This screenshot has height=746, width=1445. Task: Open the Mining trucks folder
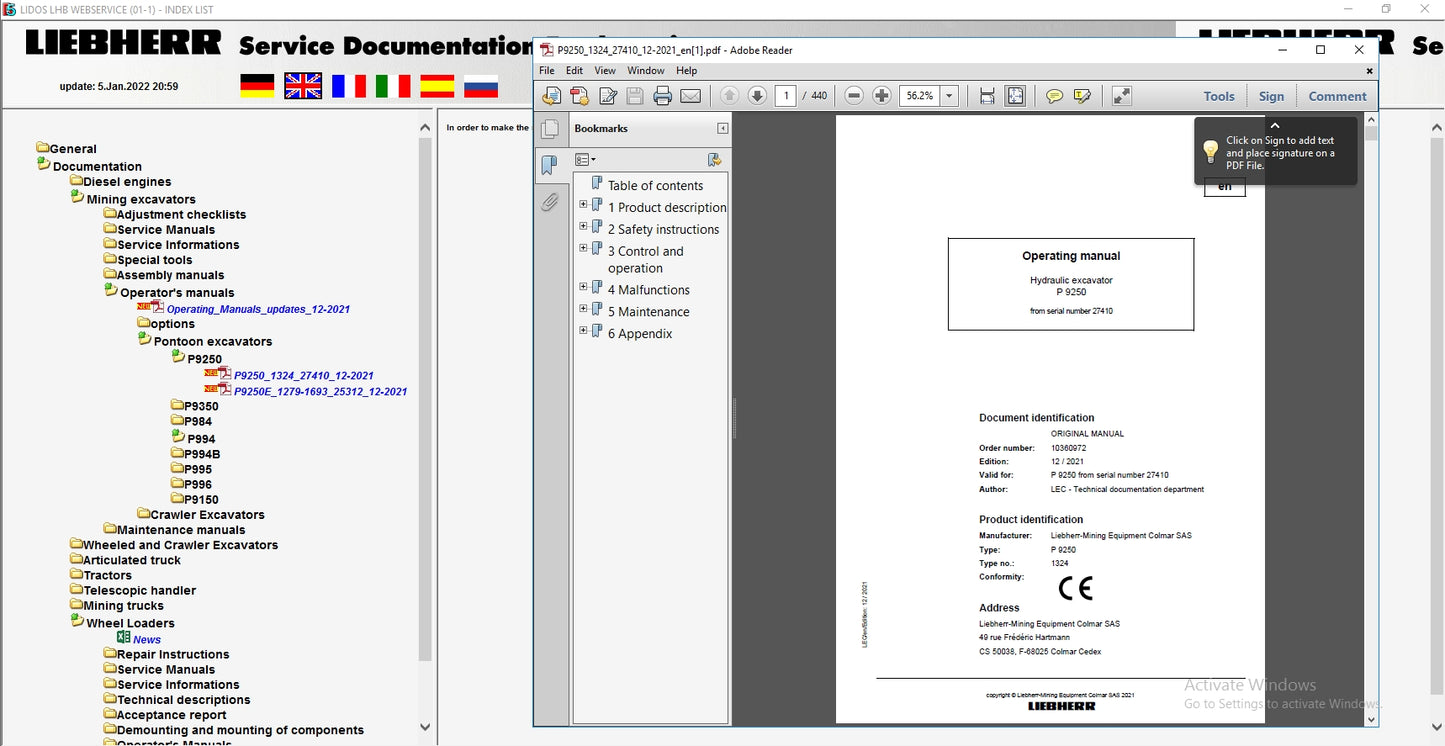coord(123,606)
